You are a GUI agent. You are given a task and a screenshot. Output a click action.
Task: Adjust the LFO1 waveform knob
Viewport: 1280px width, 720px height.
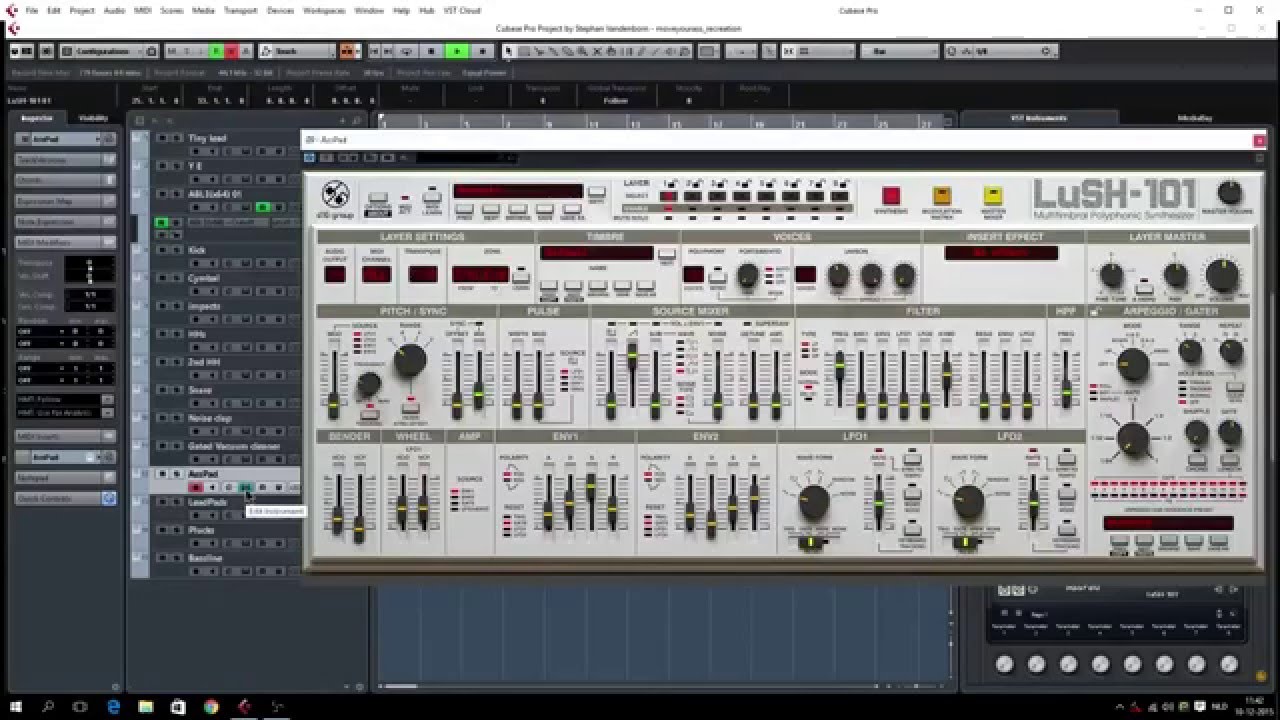click(813, 502)
